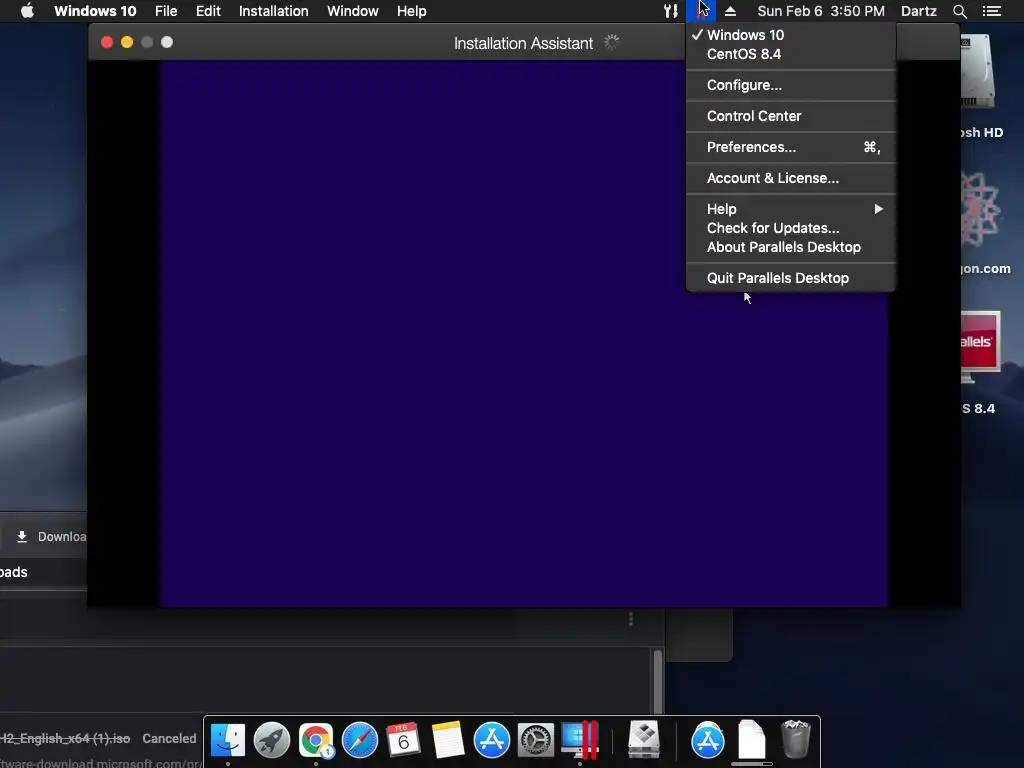Minimize the Installation Assistant window
The image size is (1024, 768).
pos(127,42)
